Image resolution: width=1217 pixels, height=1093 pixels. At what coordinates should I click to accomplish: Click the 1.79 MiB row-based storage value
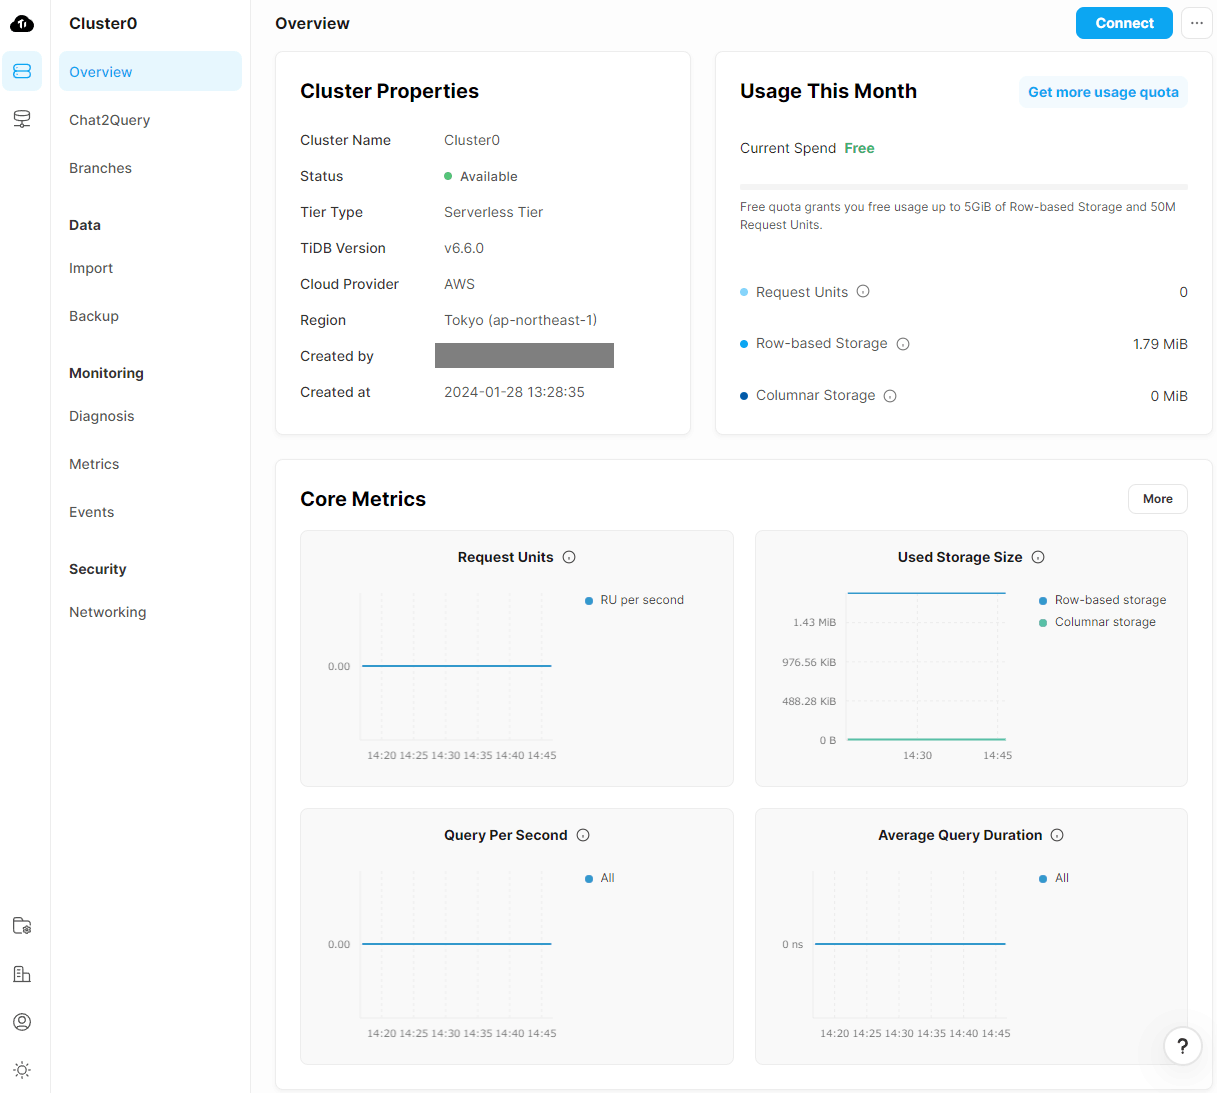[x=1160, y=344]
